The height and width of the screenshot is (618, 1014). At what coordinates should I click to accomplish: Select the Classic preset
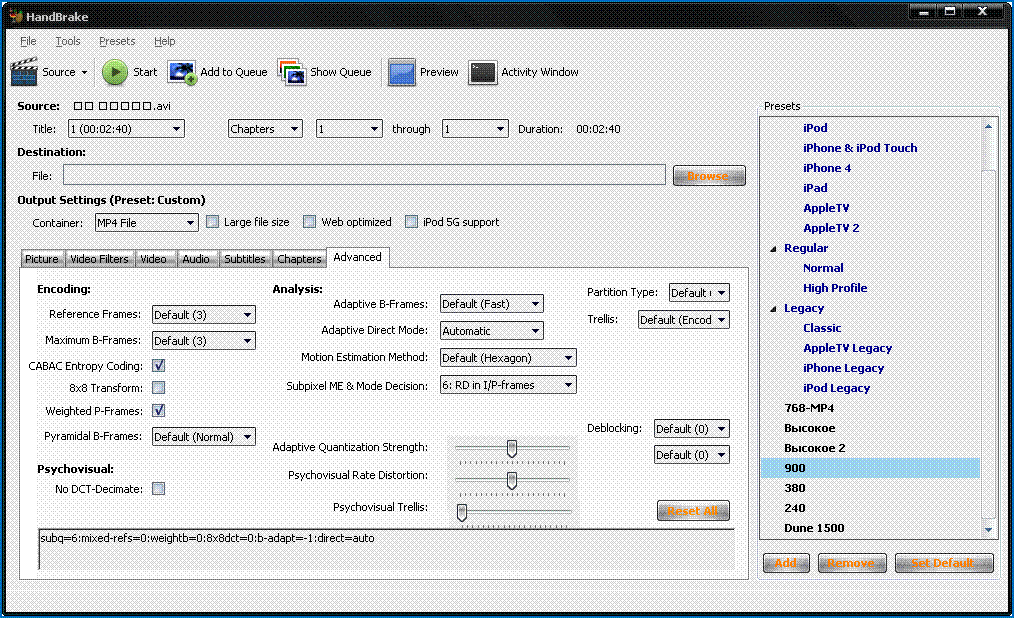pos(822,328)
